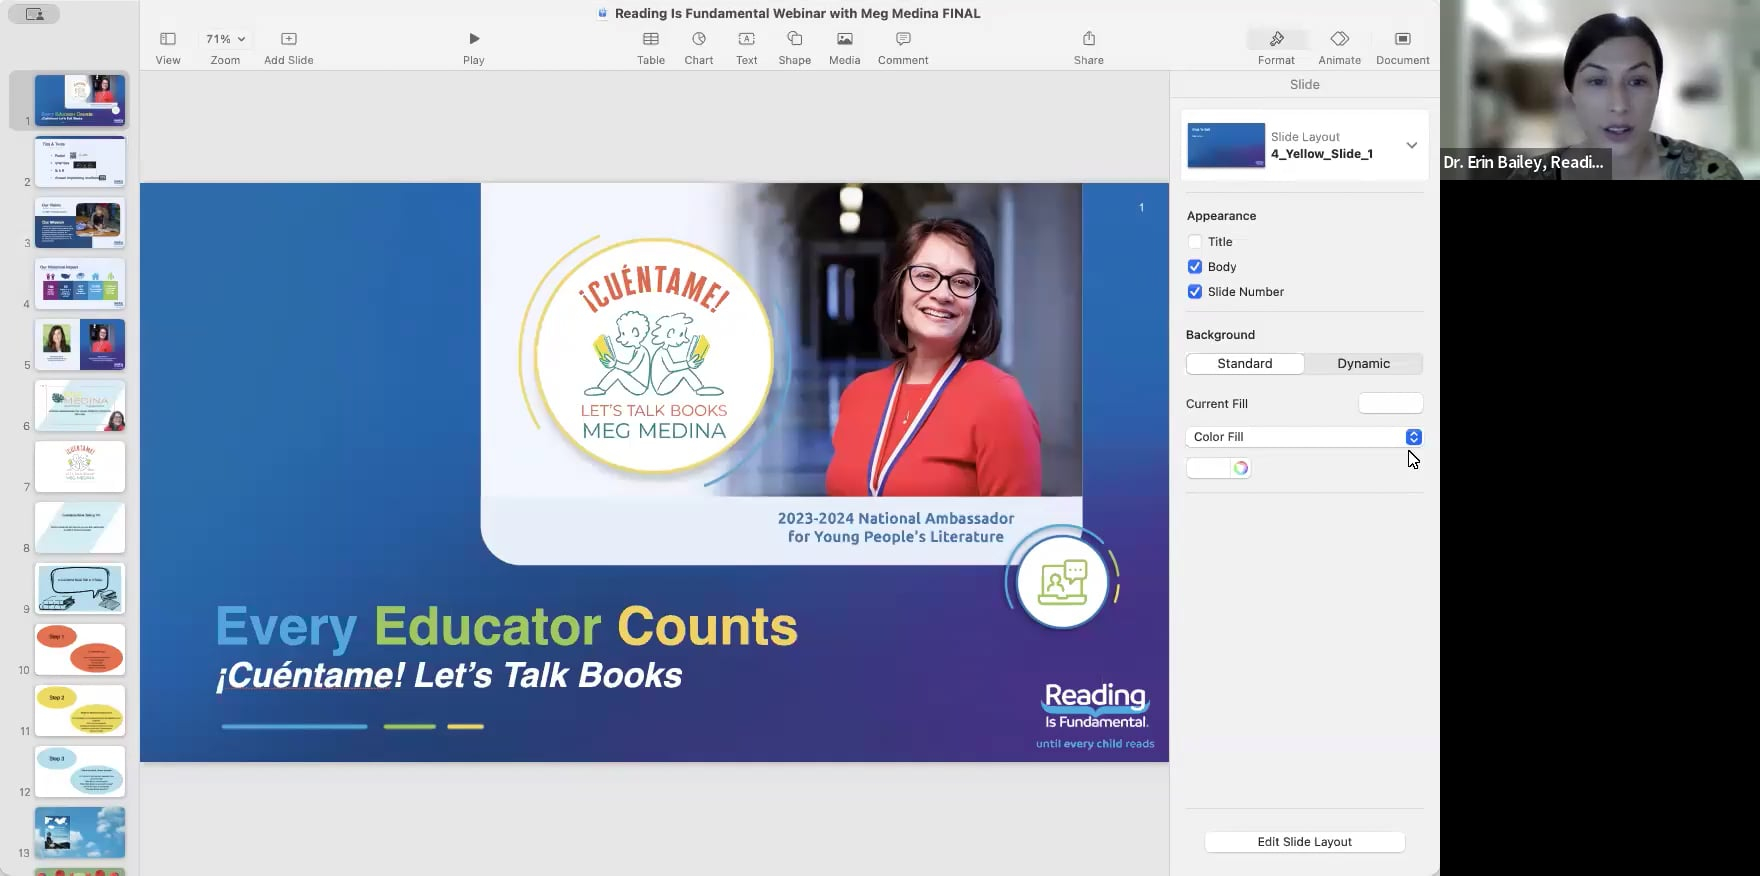
Task: Open the View options icon
Action: point(168,39)
